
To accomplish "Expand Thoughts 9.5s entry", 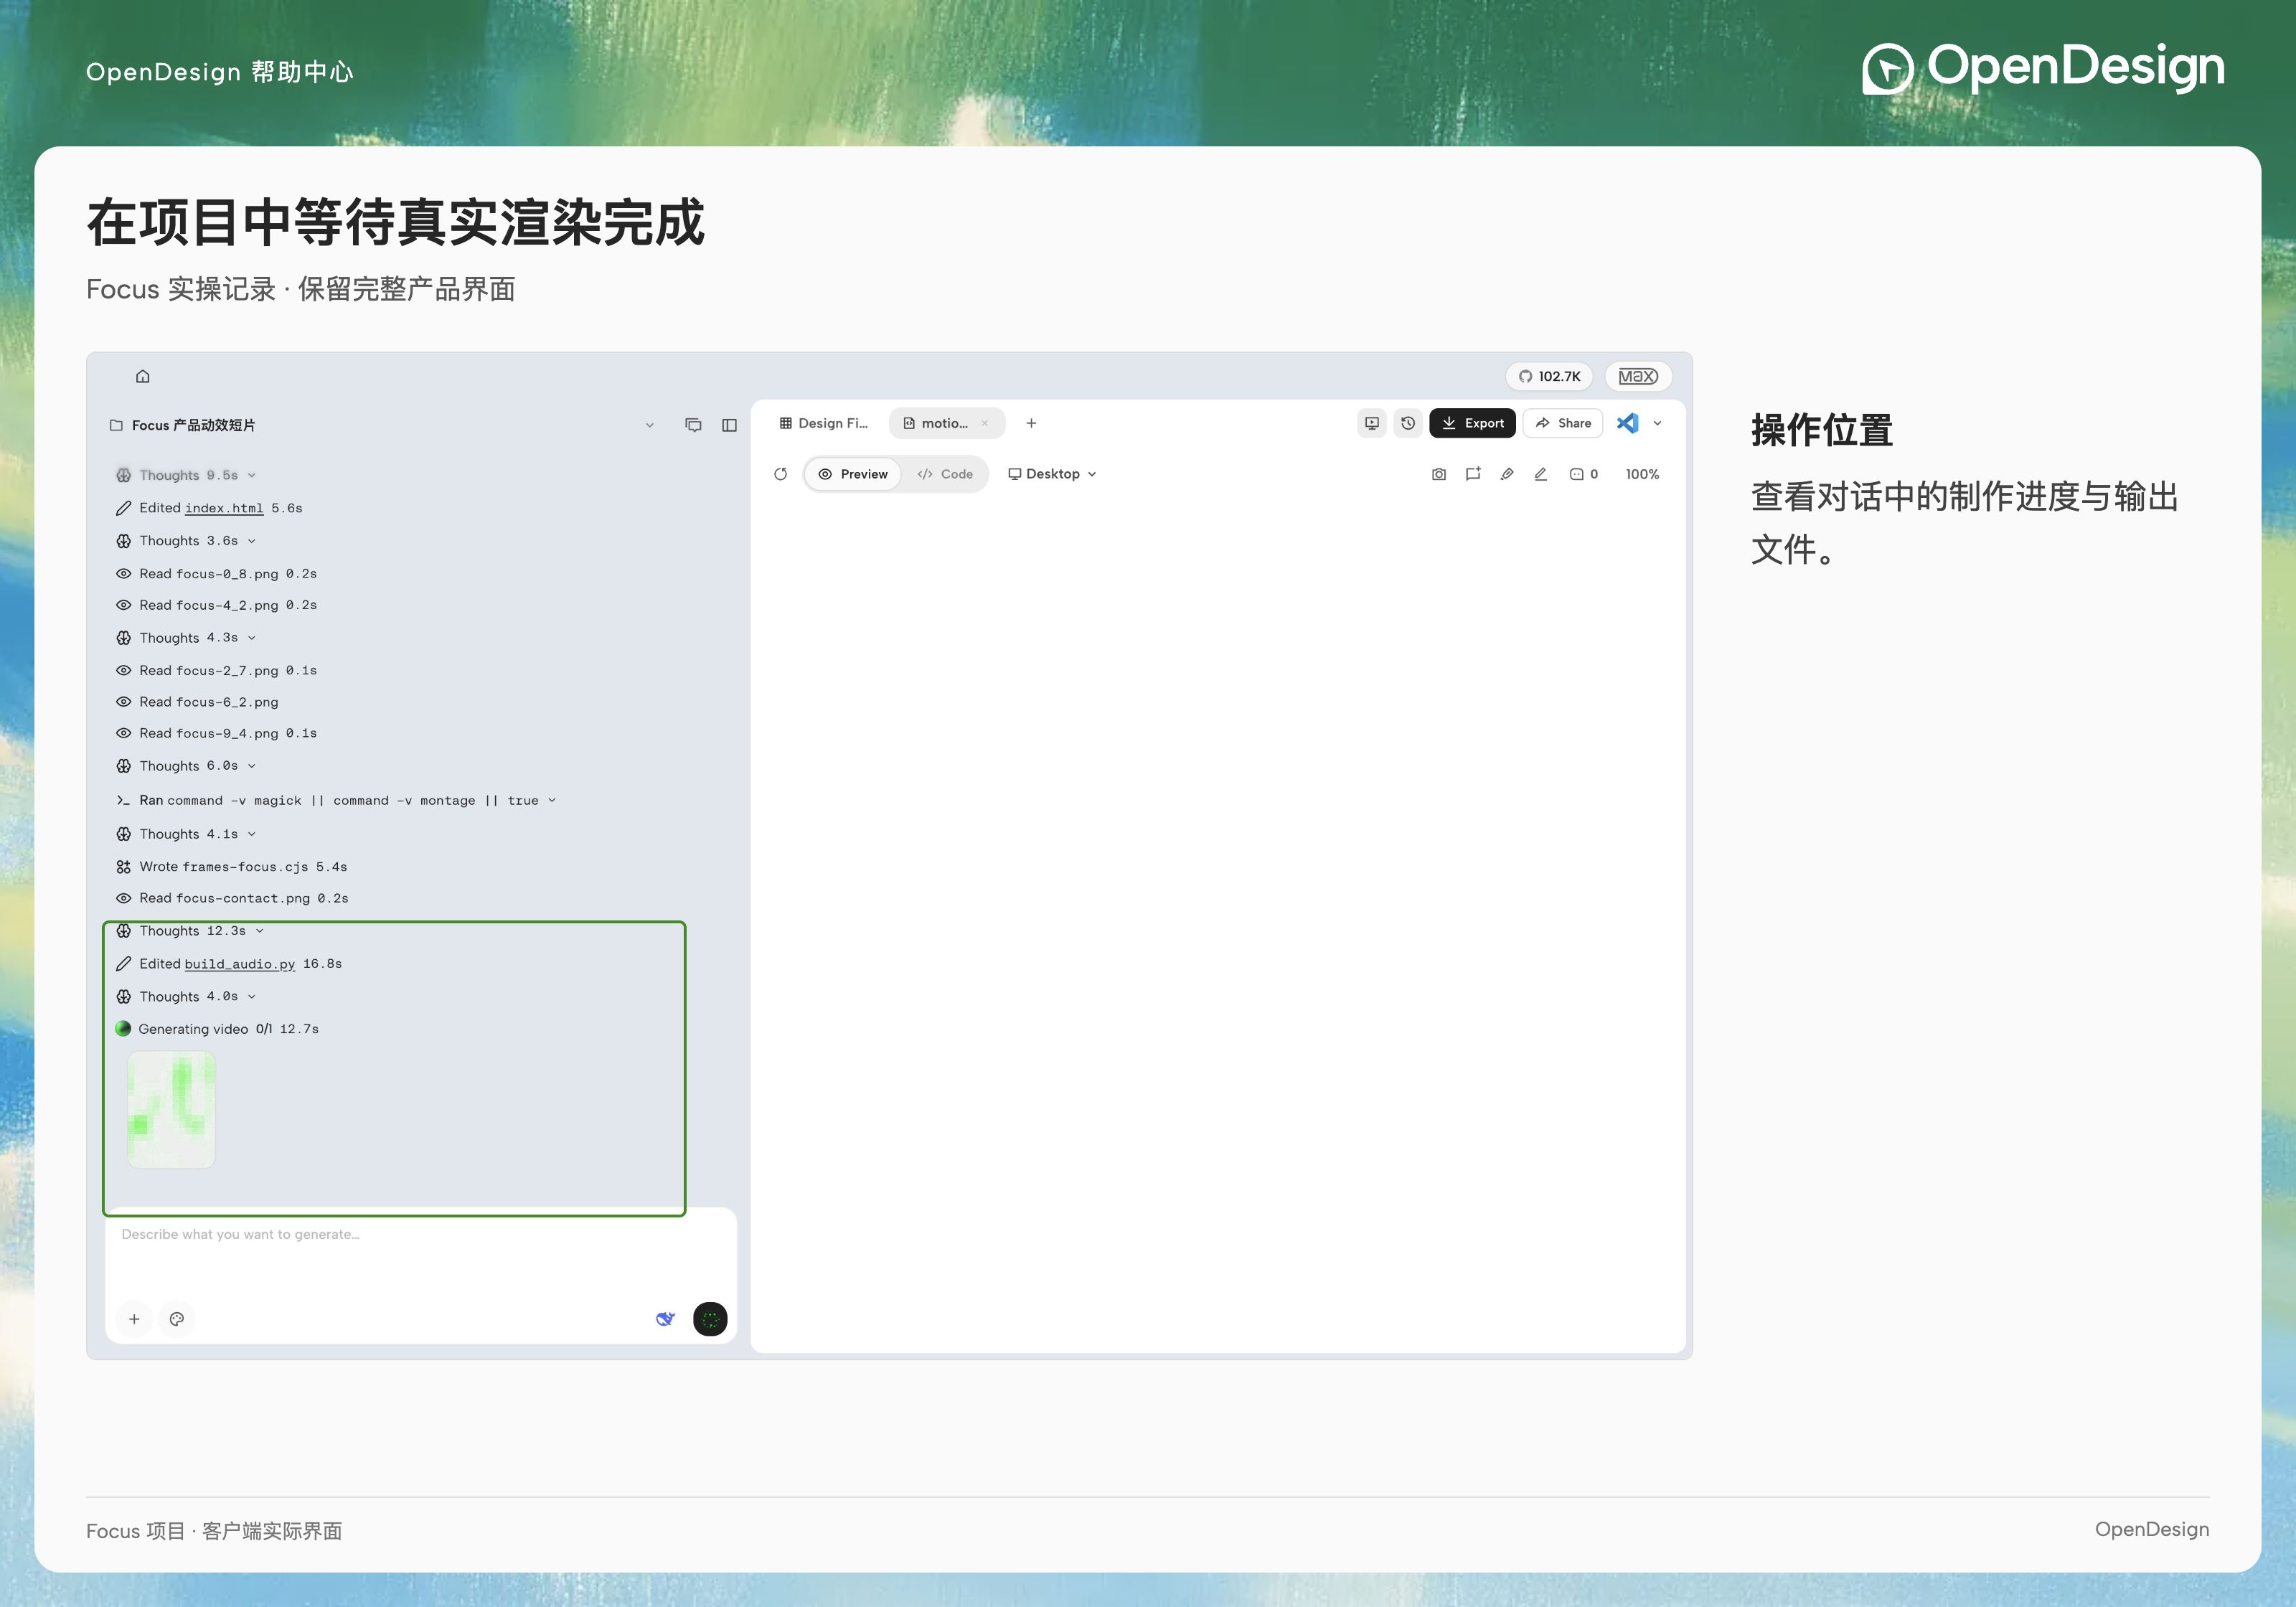I will click(186, 475).
